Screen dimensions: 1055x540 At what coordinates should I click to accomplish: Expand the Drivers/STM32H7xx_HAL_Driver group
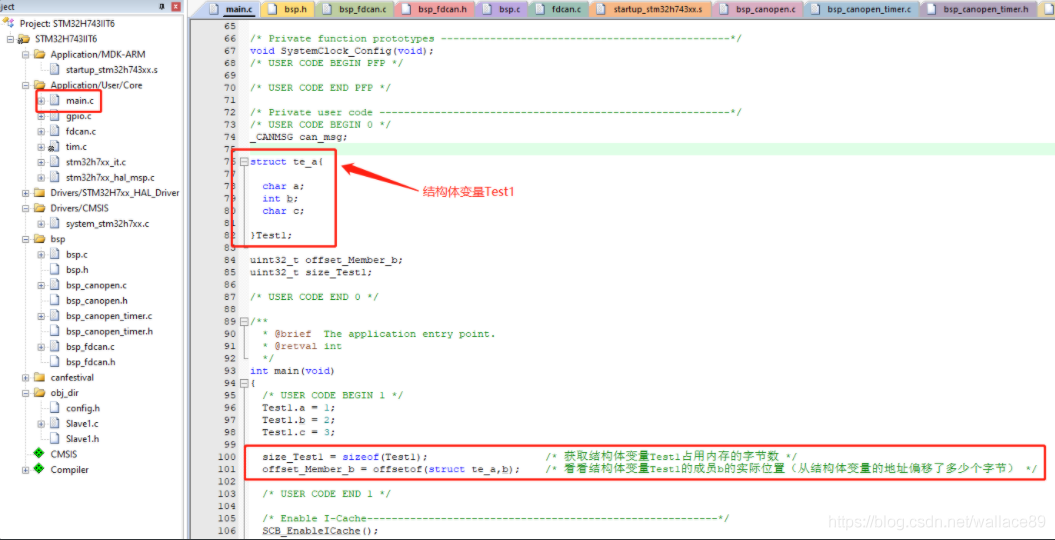coord(26,193)
